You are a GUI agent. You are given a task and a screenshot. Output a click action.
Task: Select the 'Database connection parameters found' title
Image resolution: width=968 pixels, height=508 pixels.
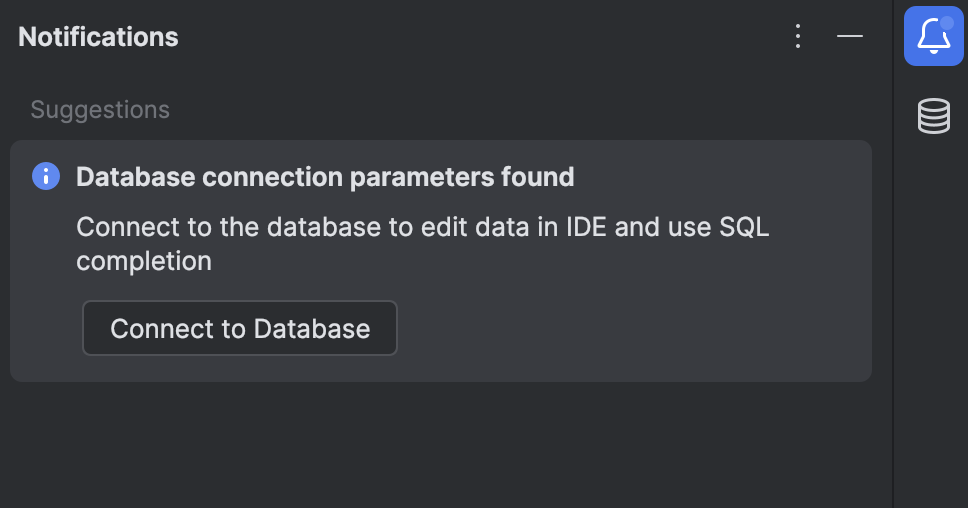(325, 177)
